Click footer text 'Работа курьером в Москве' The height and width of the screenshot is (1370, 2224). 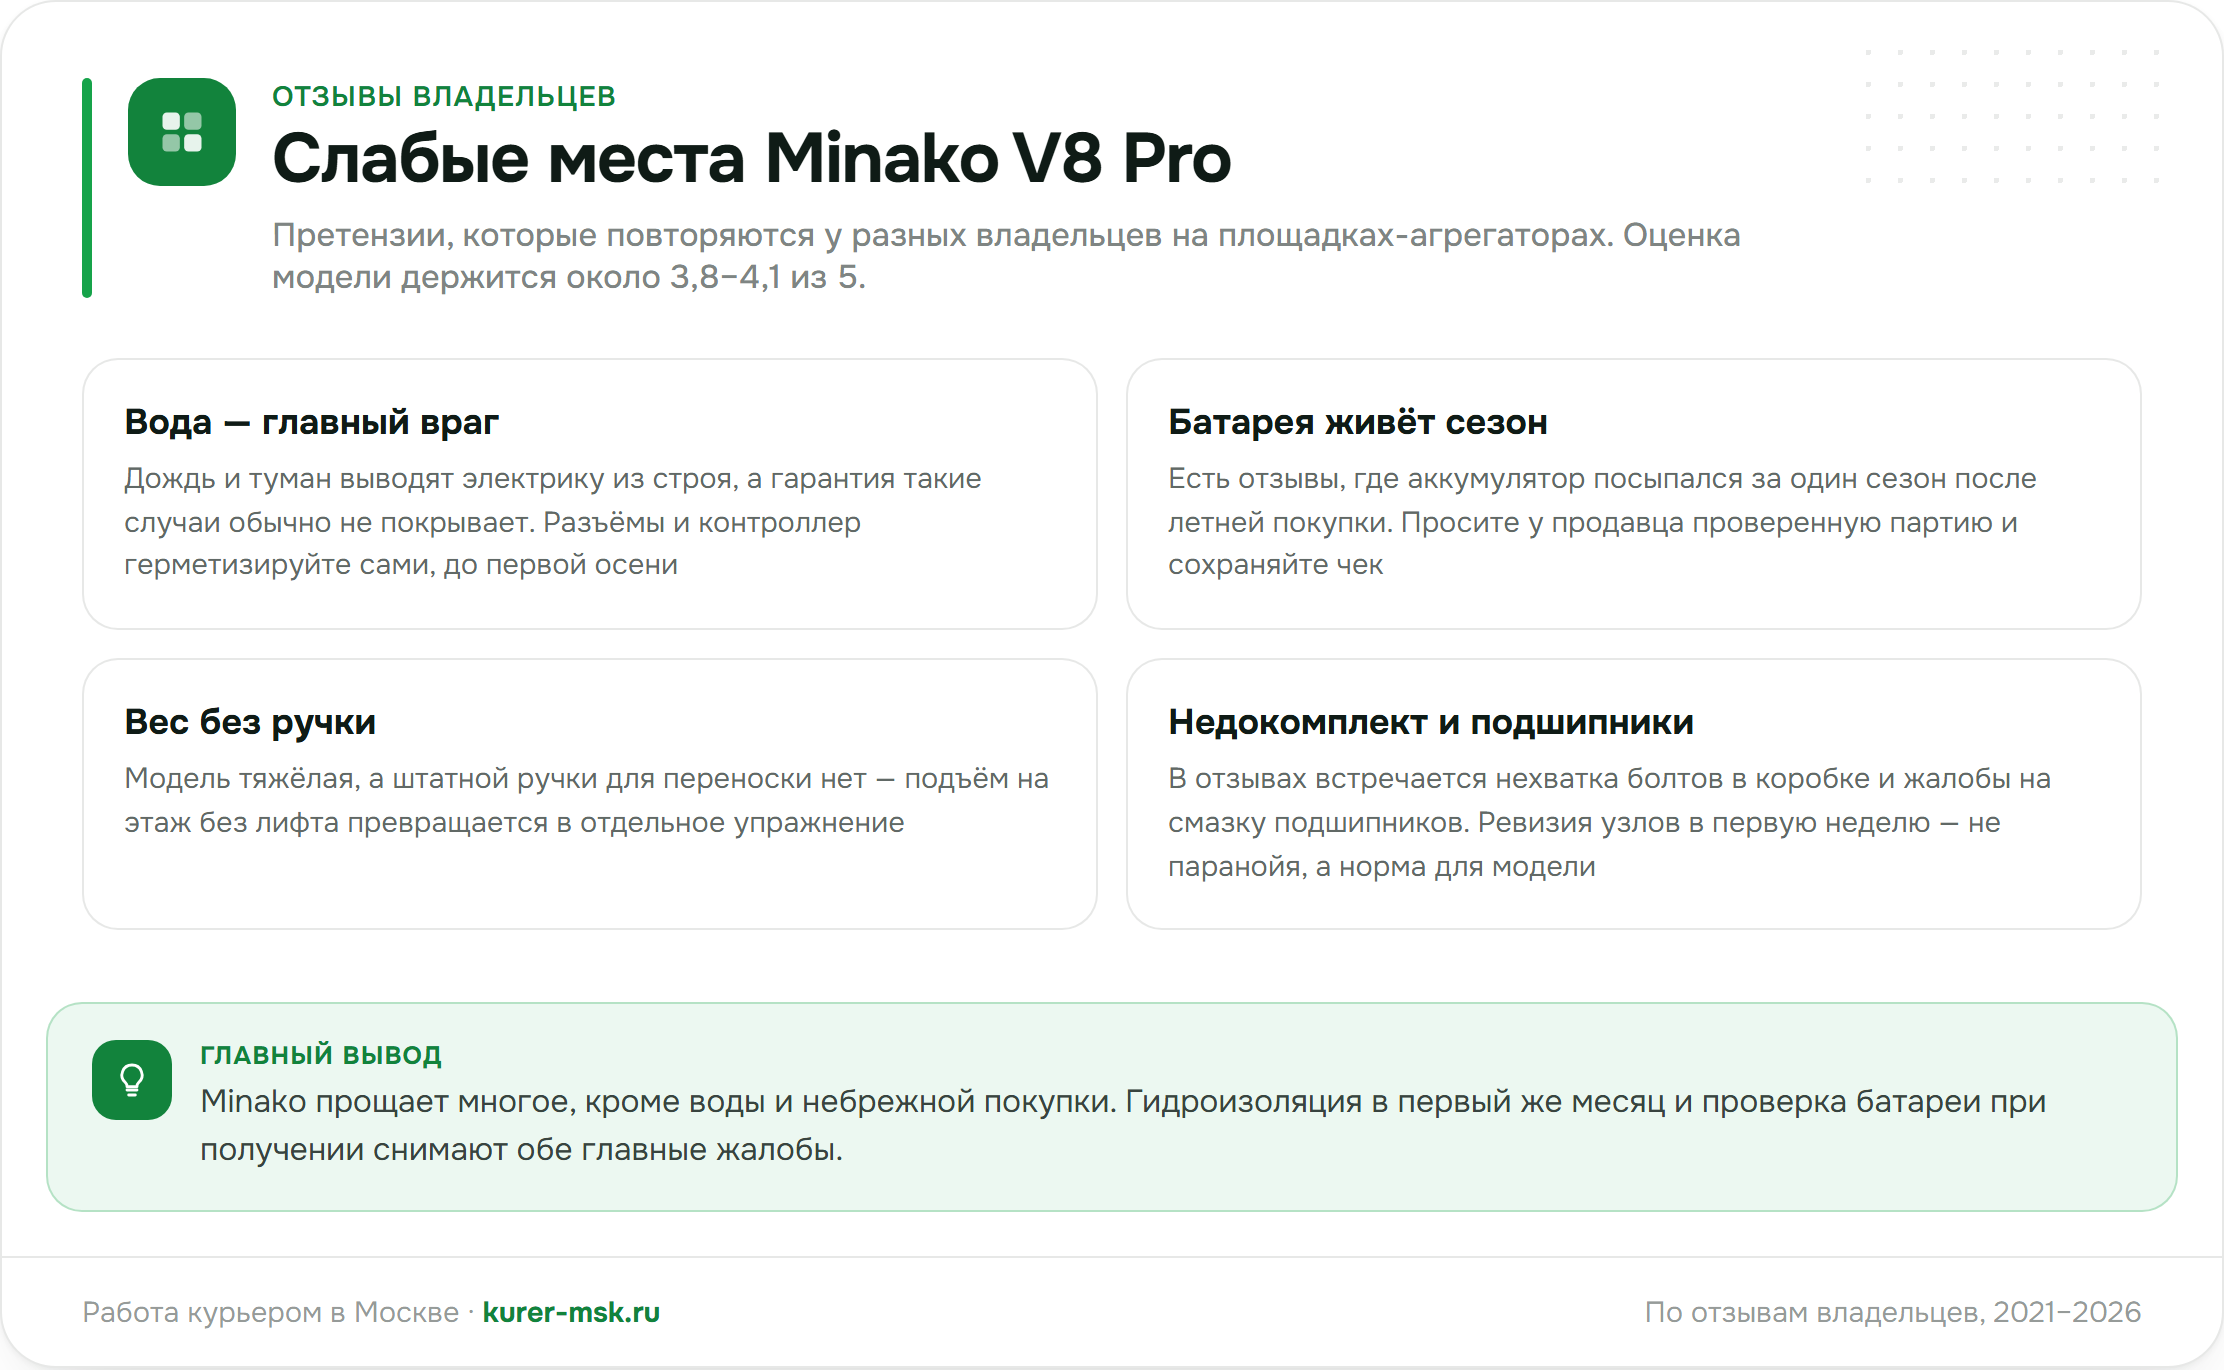pos(270,1312)
